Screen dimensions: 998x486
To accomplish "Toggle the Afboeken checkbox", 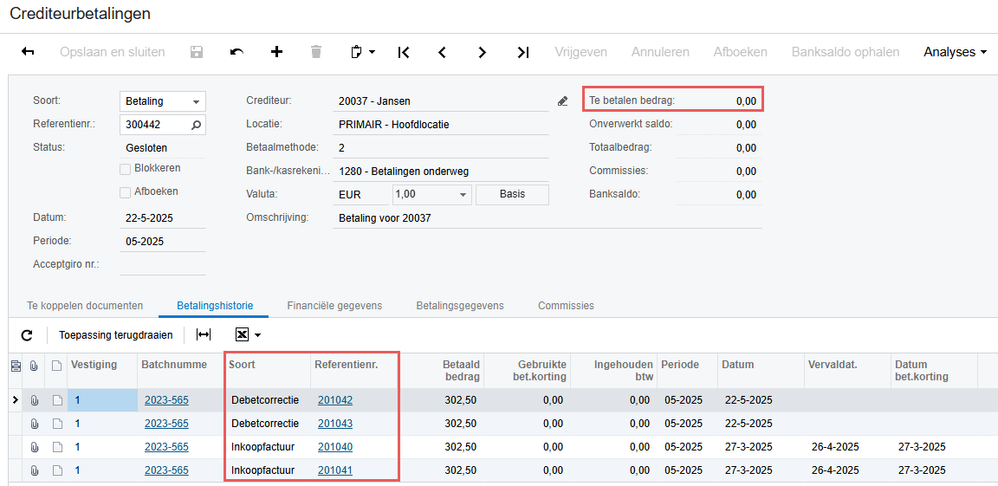I will tap(125, 192).
